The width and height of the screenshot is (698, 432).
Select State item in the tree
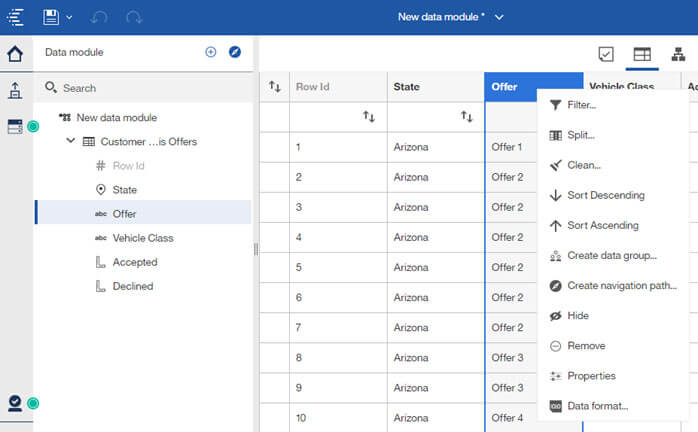[125, 190]
